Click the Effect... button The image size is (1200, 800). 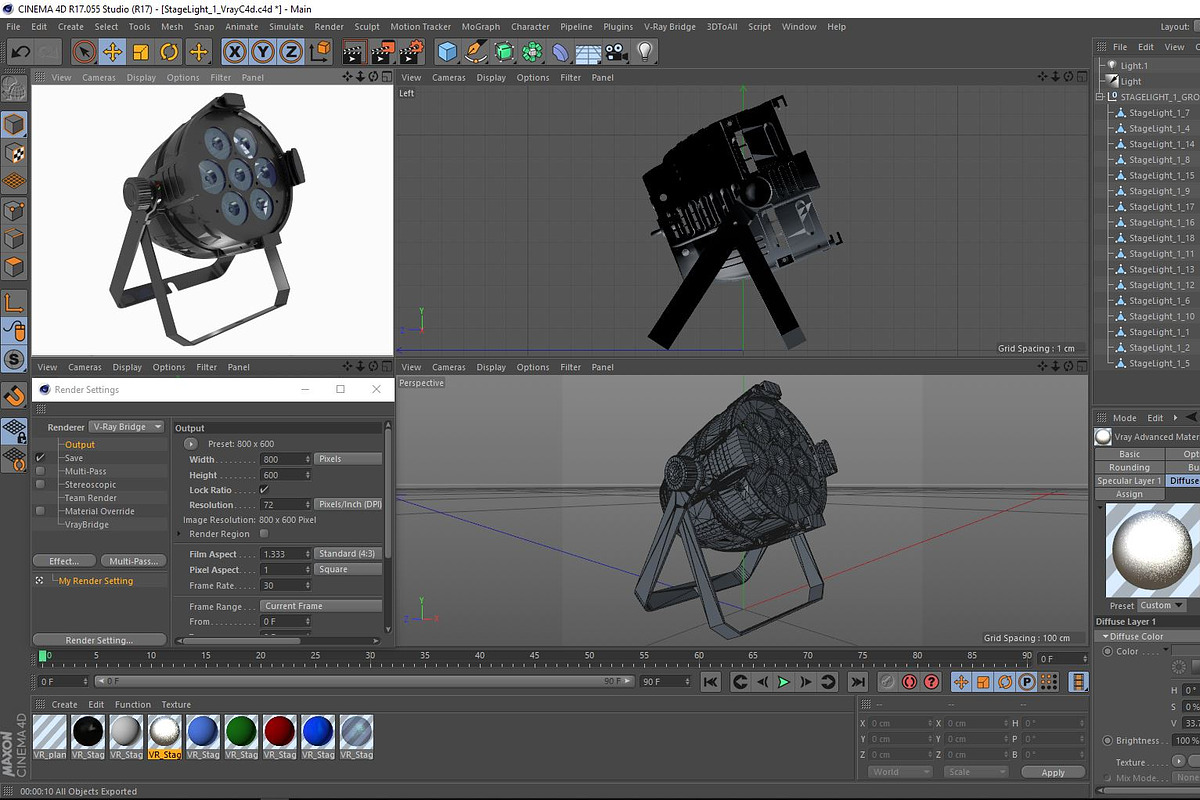click(x=64, y=561)
